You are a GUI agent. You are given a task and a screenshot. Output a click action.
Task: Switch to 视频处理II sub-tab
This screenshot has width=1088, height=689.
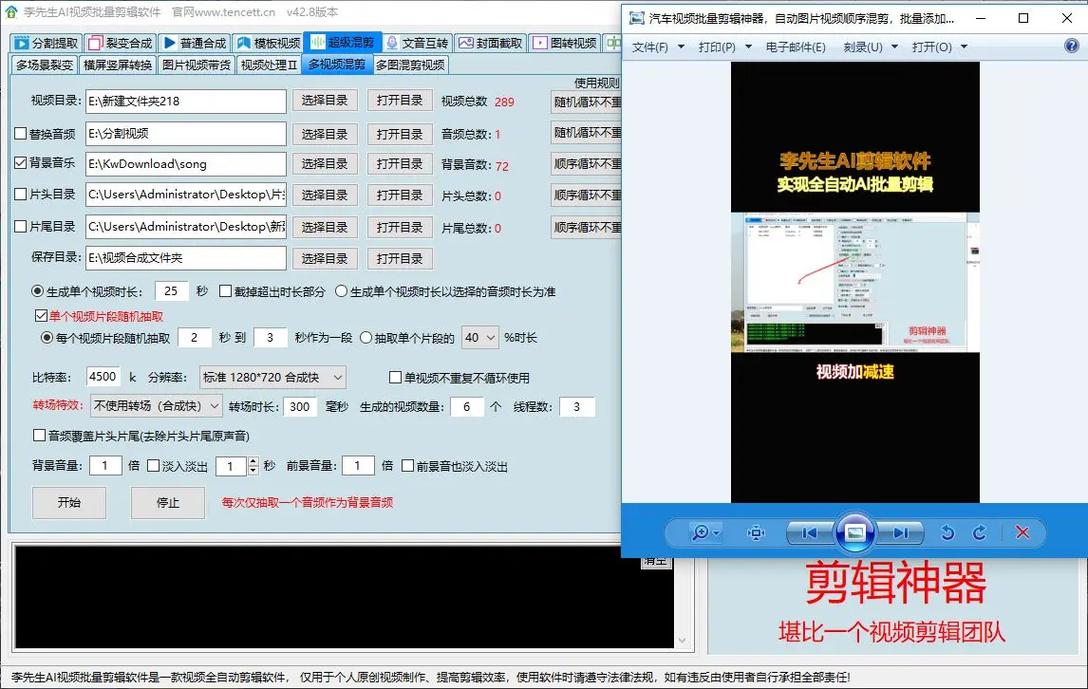[269, 65]
